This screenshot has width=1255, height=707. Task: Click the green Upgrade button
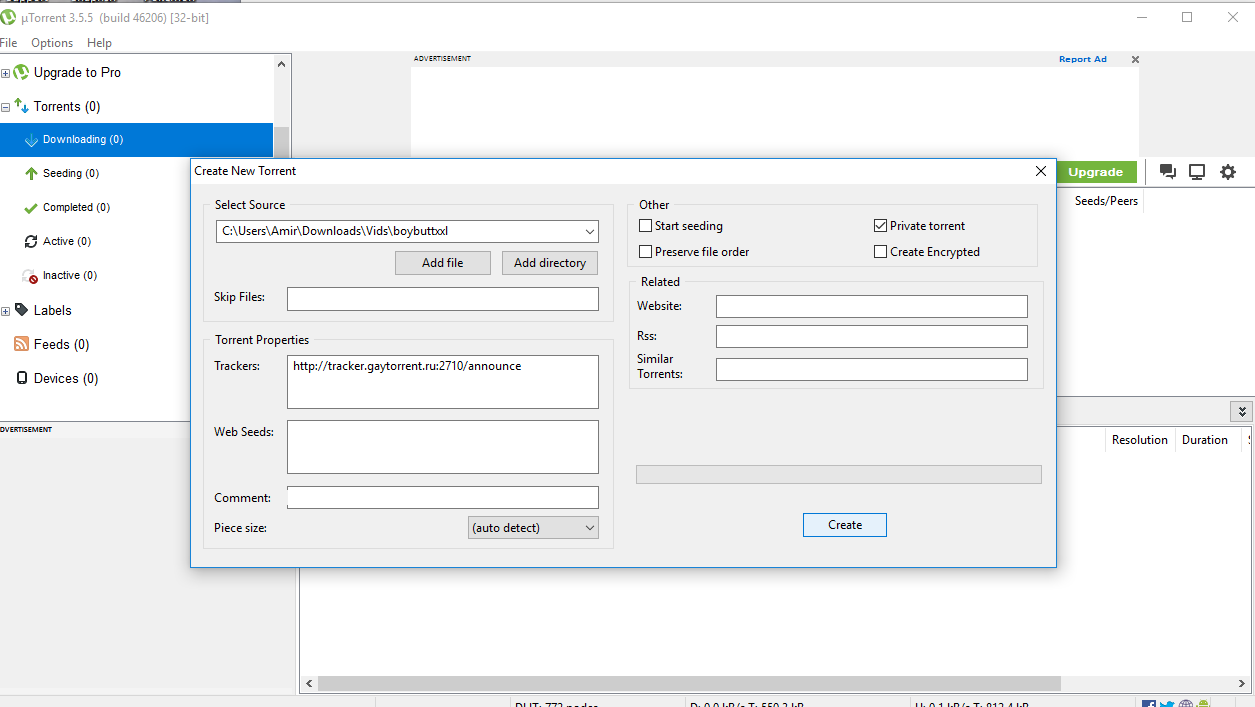click(x=1097, y=171)
